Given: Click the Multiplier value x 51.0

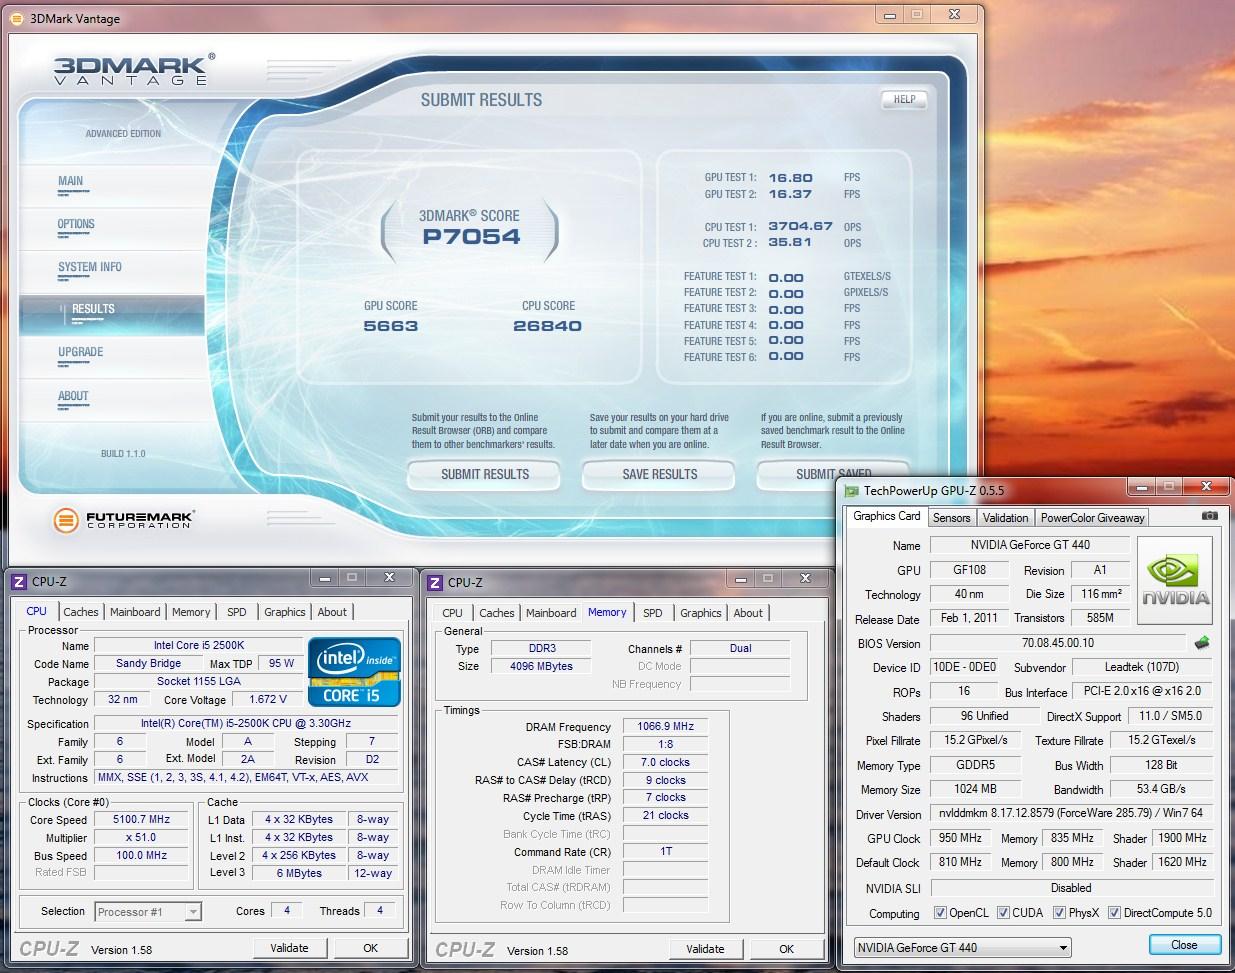Looking at the screenshot, I should [142, 837].
